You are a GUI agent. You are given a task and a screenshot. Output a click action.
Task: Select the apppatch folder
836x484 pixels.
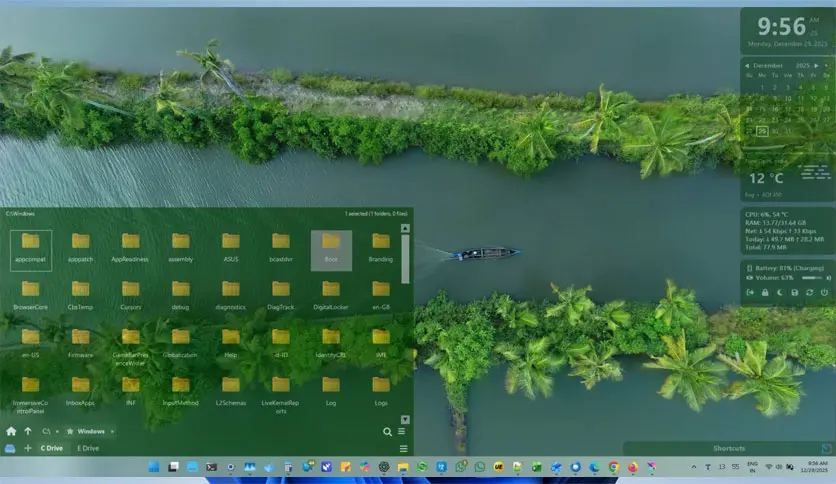point(81,250)
